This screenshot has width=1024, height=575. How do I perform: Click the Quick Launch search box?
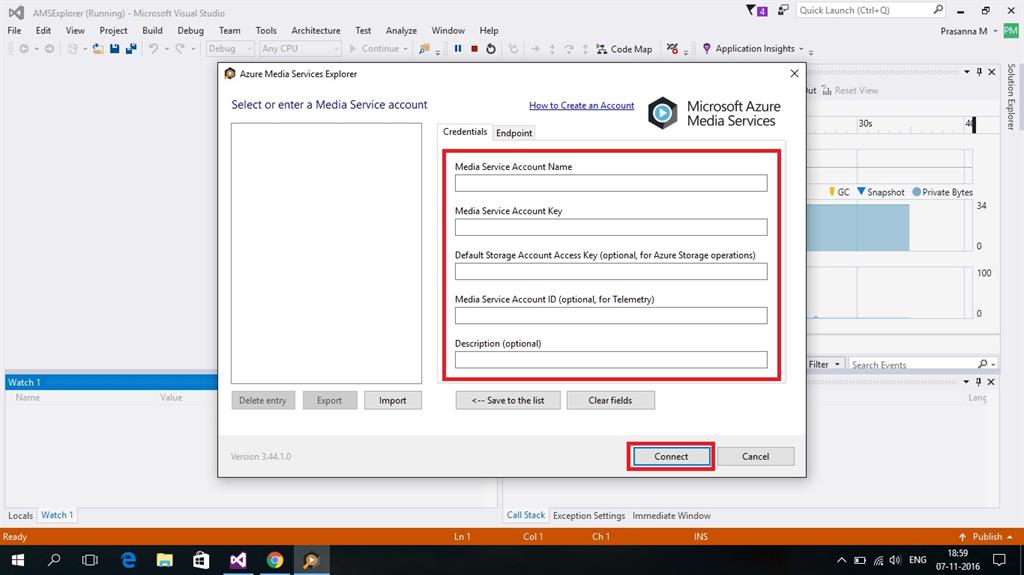(x=865, y=10)
